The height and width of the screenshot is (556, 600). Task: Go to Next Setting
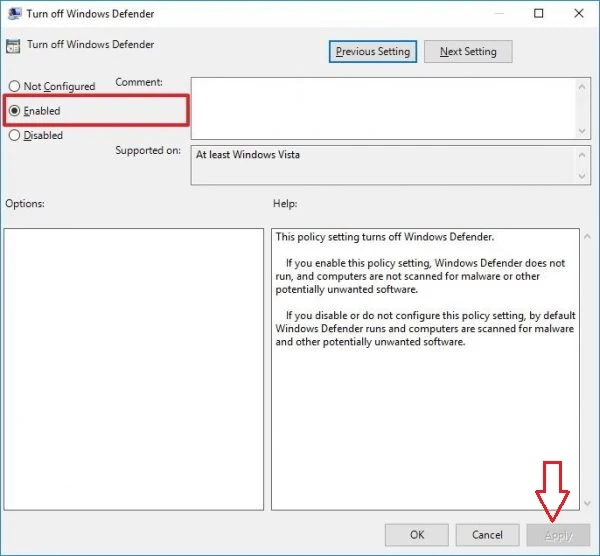[x=468, y=51]
